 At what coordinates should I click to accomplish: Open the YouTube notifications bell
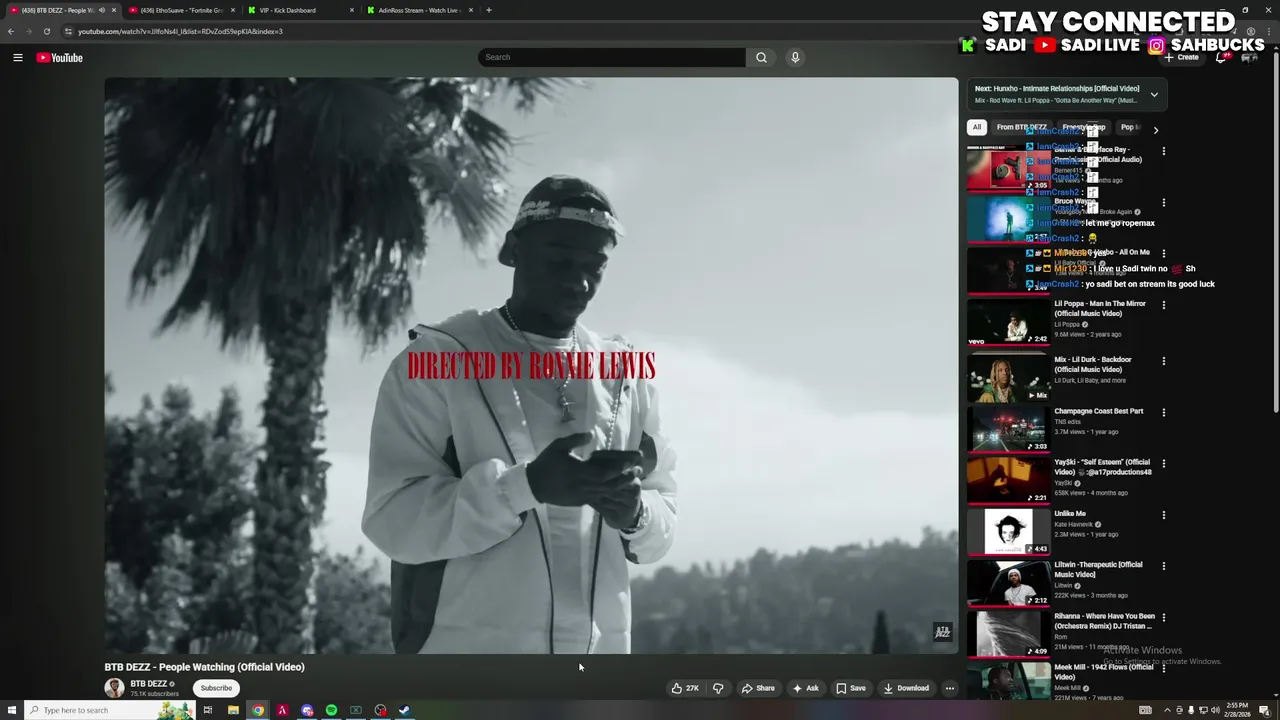pos(1221,57)
